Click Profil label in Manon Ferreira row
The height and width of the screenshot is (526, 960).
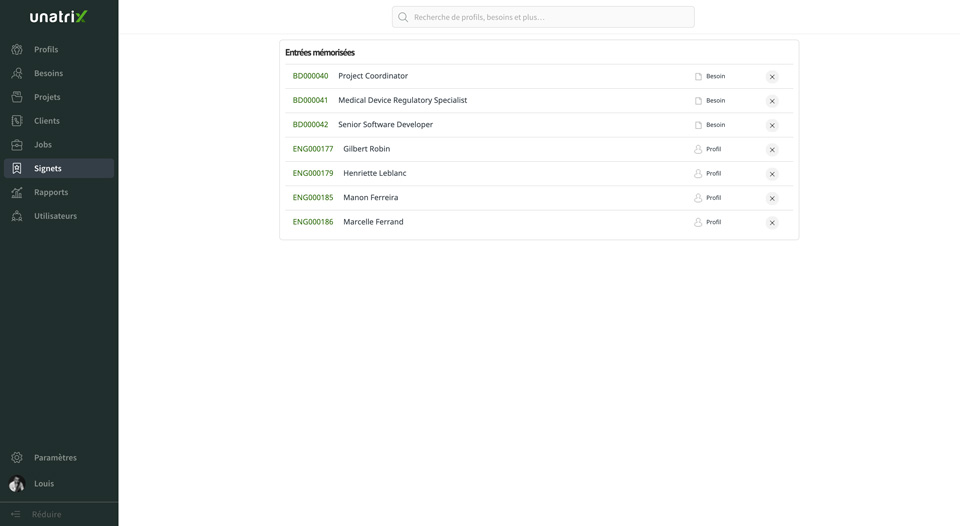(713, 198)
